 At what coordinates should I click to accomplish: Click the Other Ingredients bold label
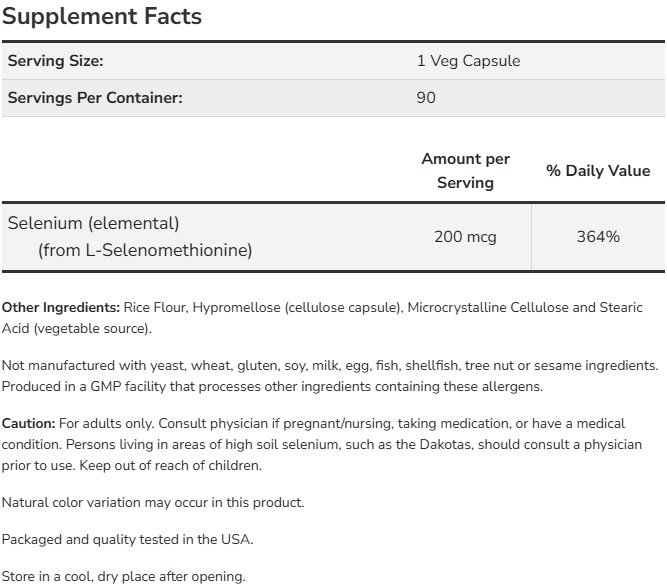coord(61,306)
